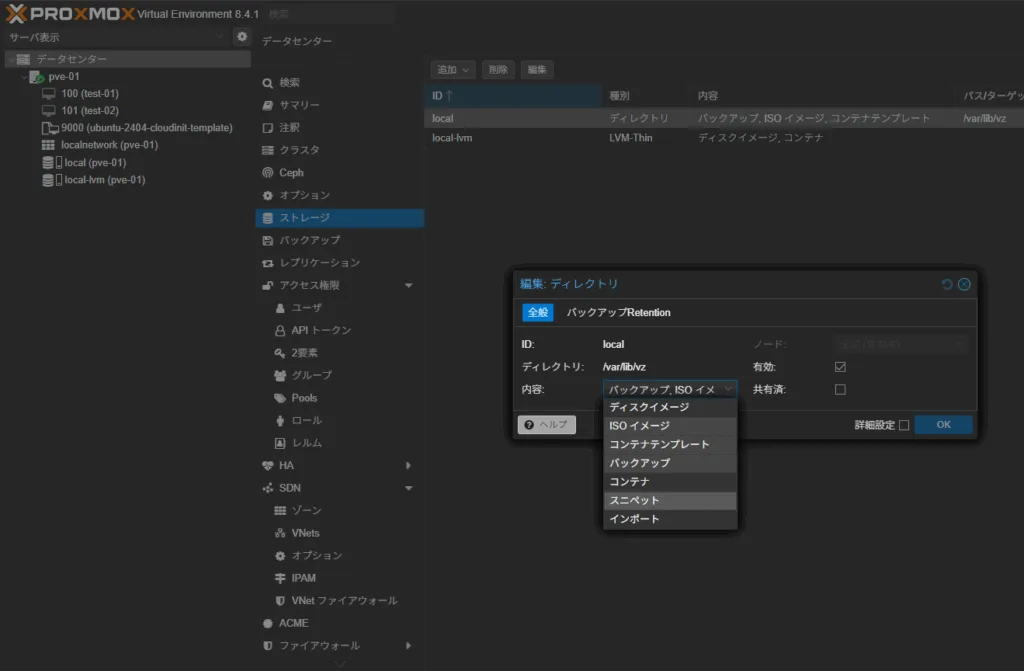Click the Proxmox logo

click(x=70, y=13)
